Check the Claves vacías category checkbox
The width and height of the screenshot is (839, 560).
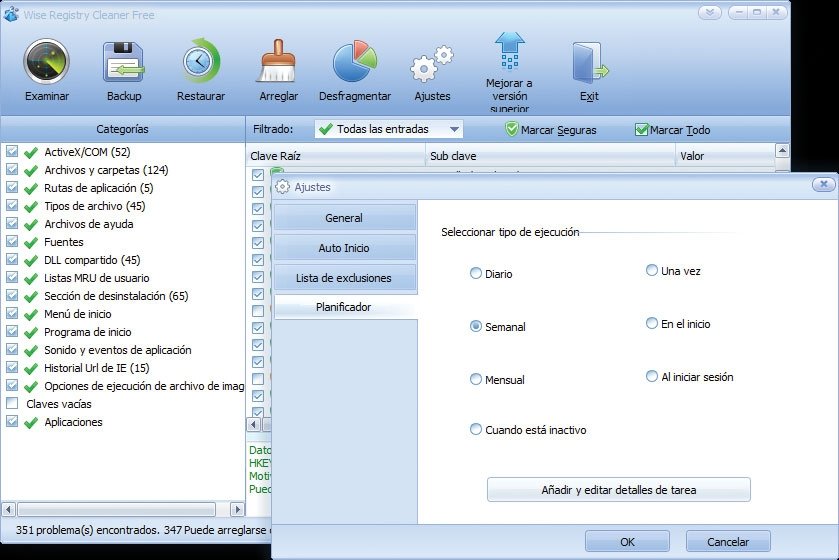tap(12, 403)
